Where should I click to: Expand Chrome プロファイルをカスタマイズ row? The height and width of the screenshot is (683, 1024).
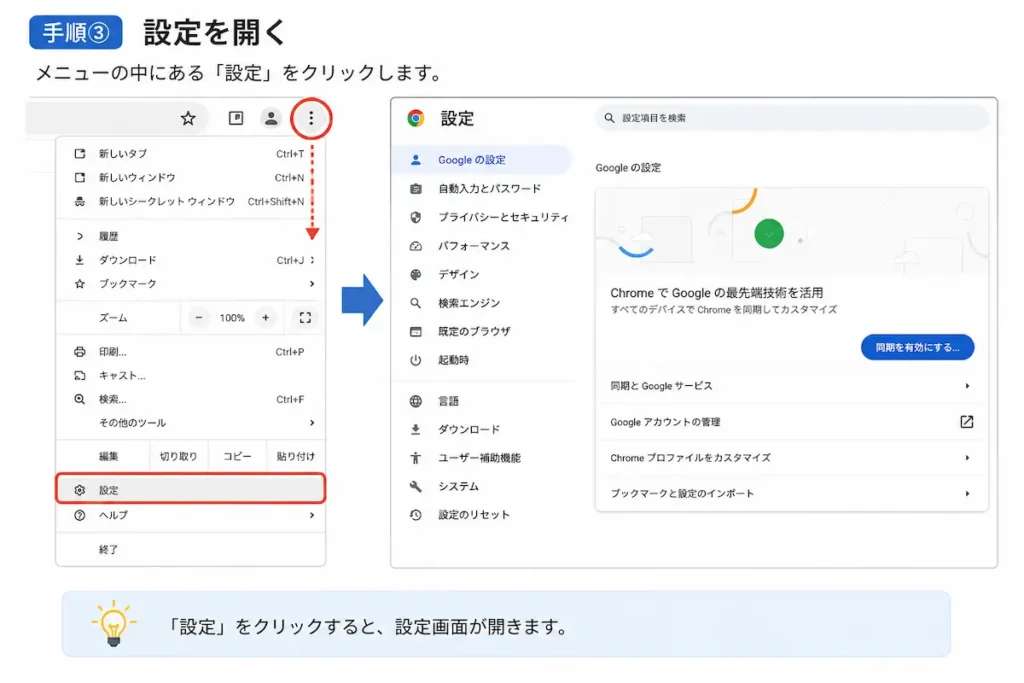pos(792,458)
